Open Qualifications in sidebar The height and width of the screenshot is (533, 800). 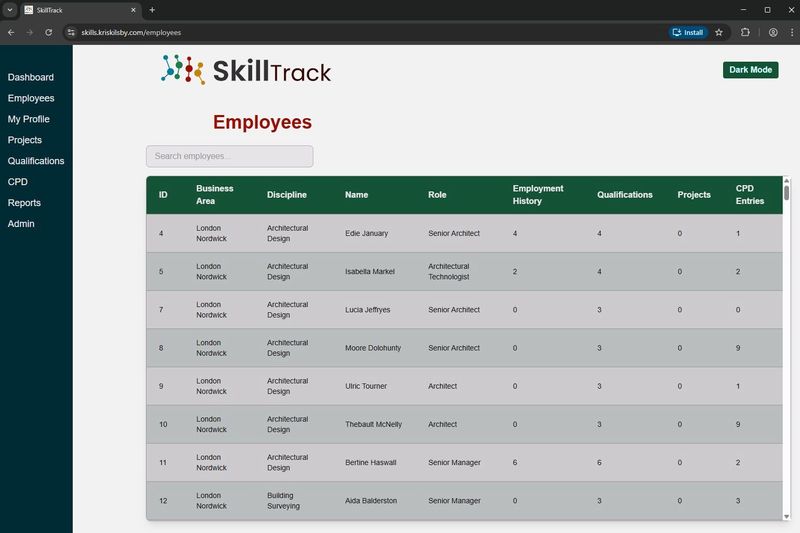[36, 161]
